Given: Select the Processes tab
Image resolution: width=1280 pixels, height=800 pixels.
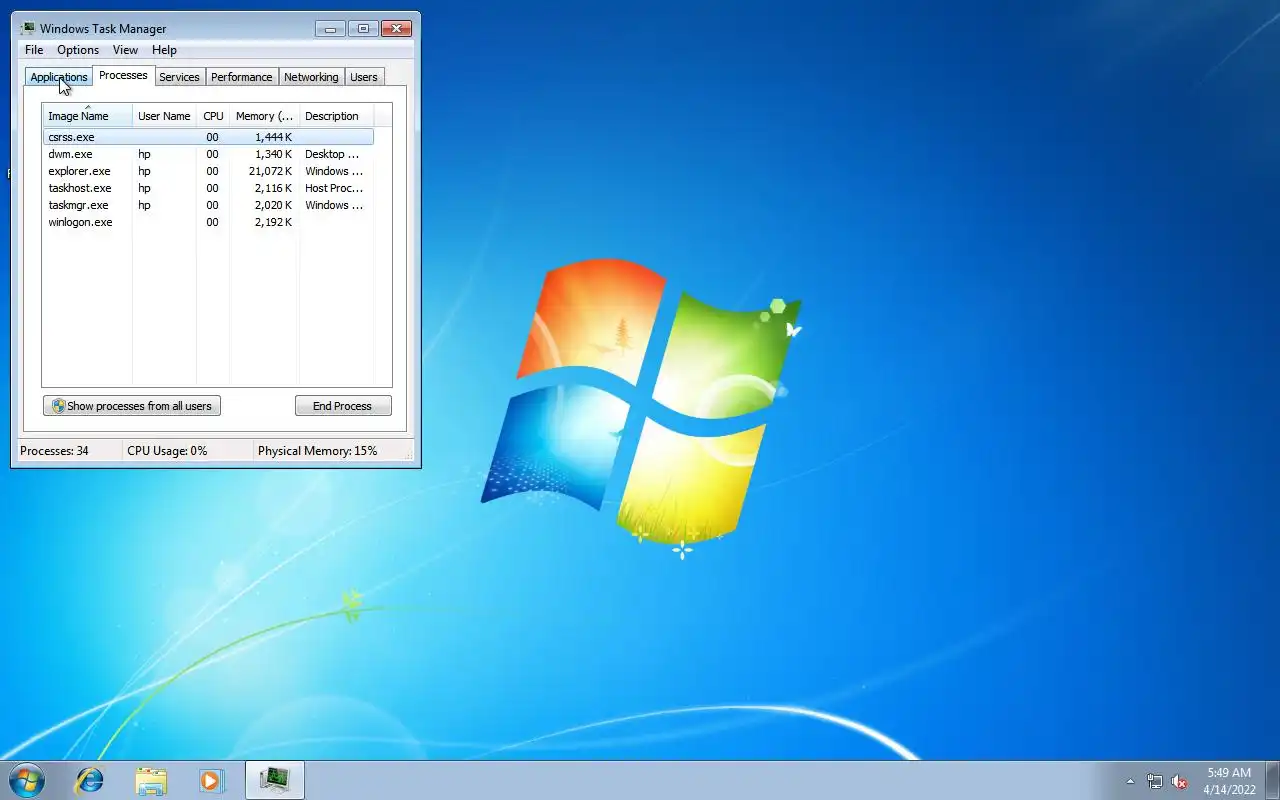Looking at the screenshot, I should (x=123, y=75).
